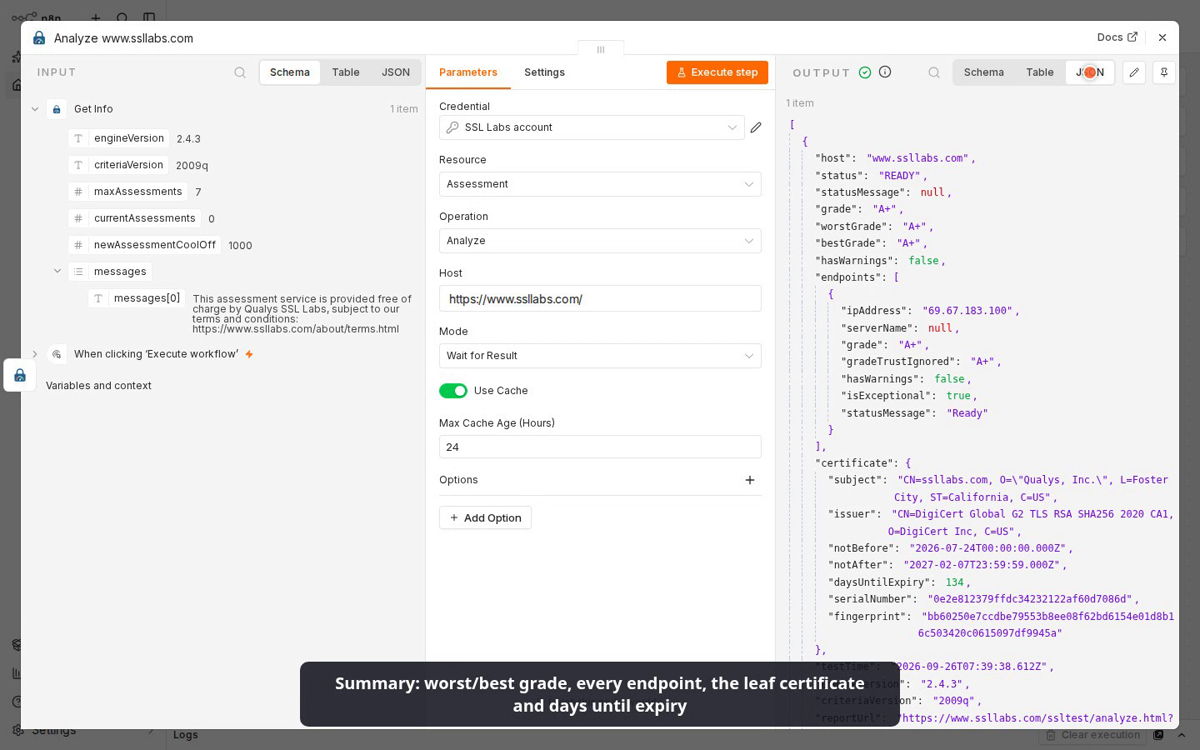Click the messages array type icon

pos(78,271)
